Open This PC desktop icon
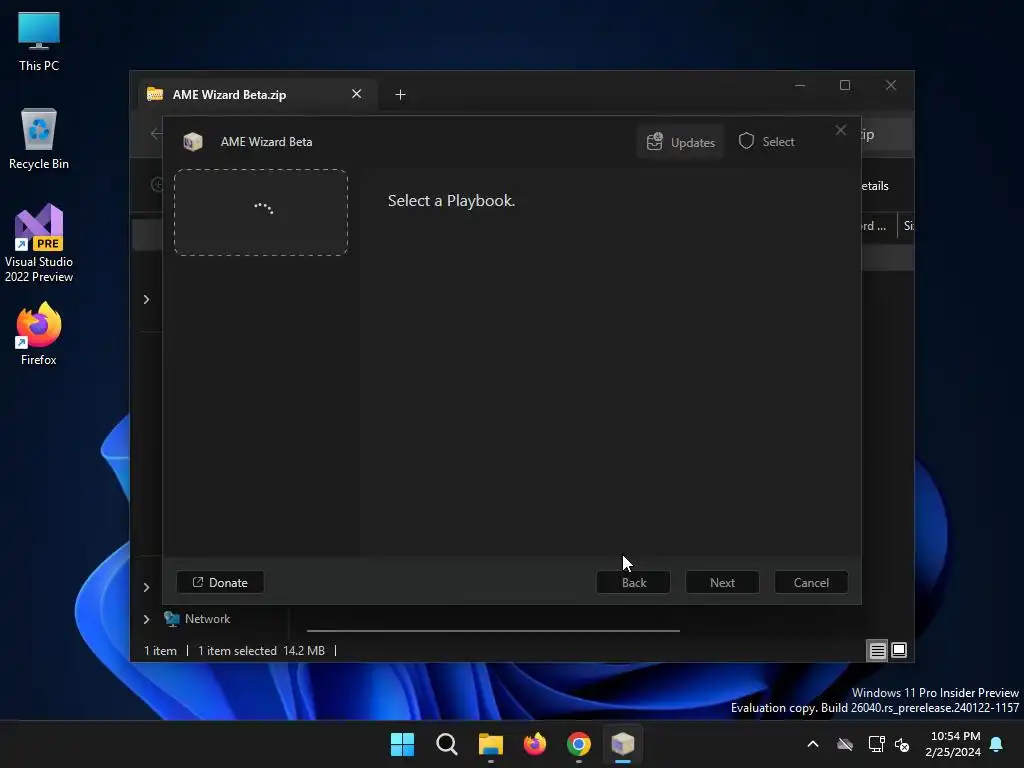This screenshot has height=768, width=1024. [x=39, y=42]
